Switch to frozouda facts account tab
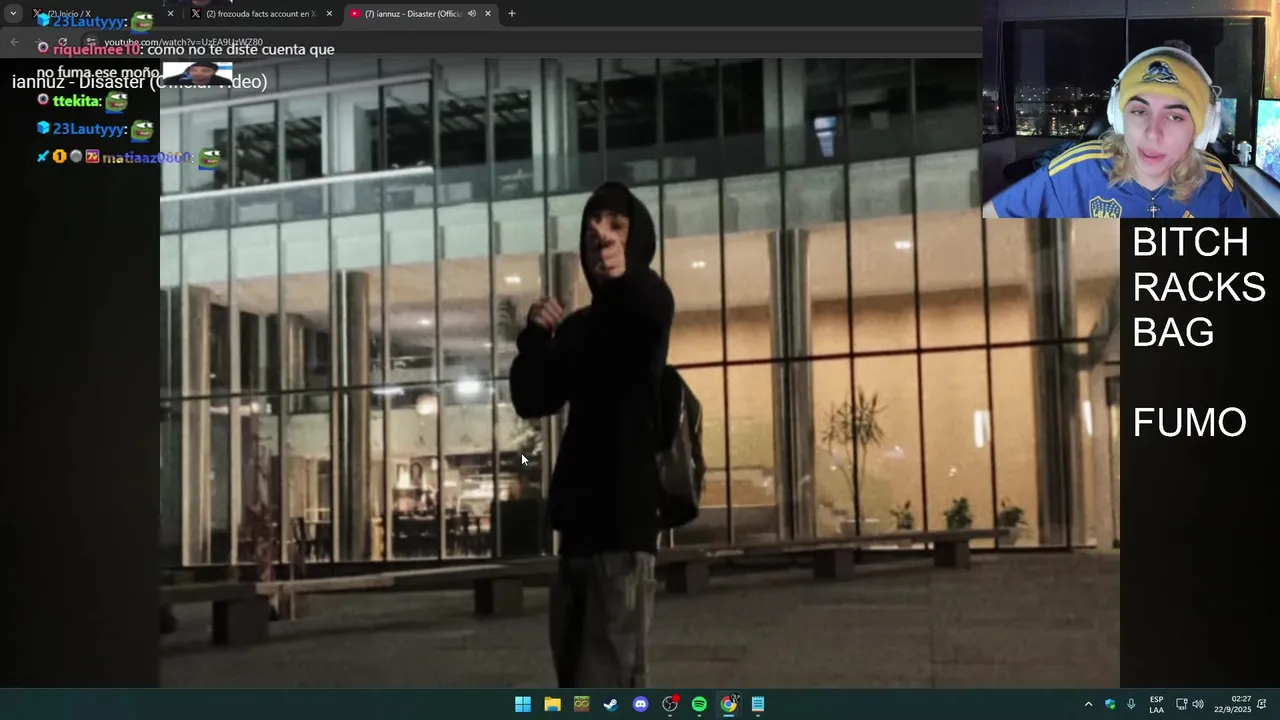The height and width of the screenshot is (720, 1280). 262,14
